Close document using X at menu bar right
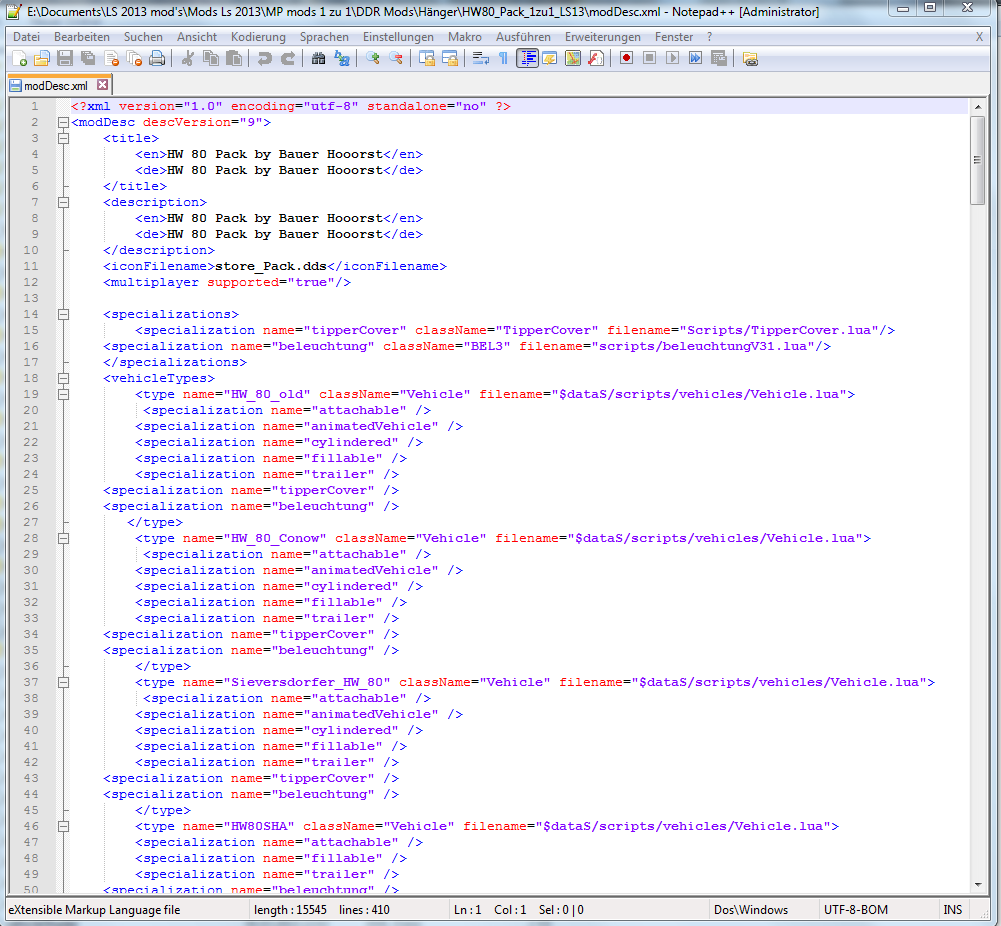This screenshot has width=1001, height=926. pyautogui.click(x=979, y=37)
